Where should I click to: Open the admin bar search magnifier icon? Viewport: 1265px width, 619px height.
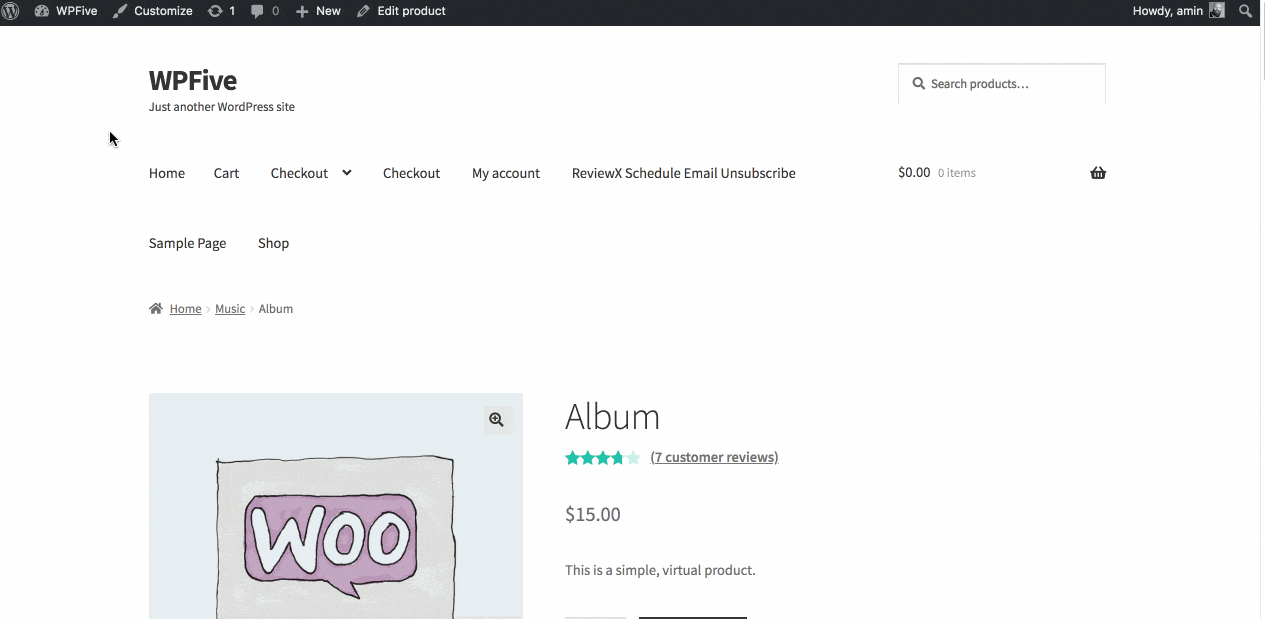[x=1245, y=11]
